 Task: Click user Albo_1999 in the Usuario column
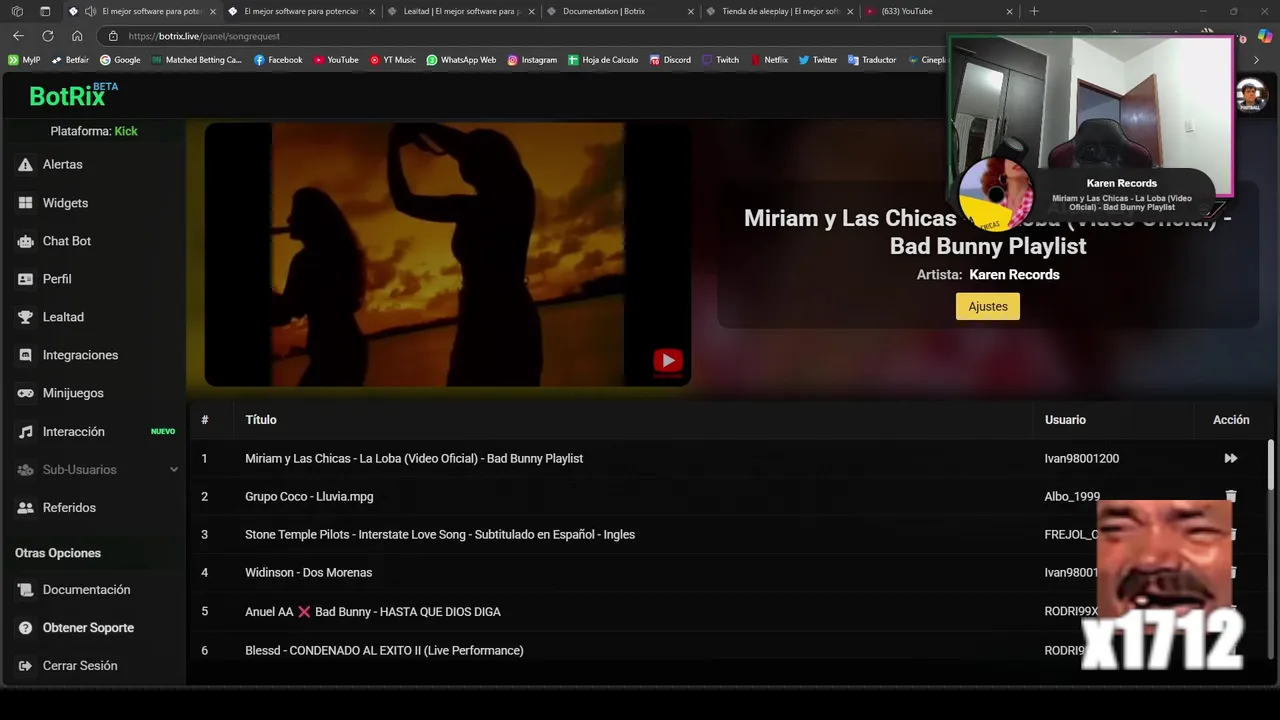tap(1072, 497)
